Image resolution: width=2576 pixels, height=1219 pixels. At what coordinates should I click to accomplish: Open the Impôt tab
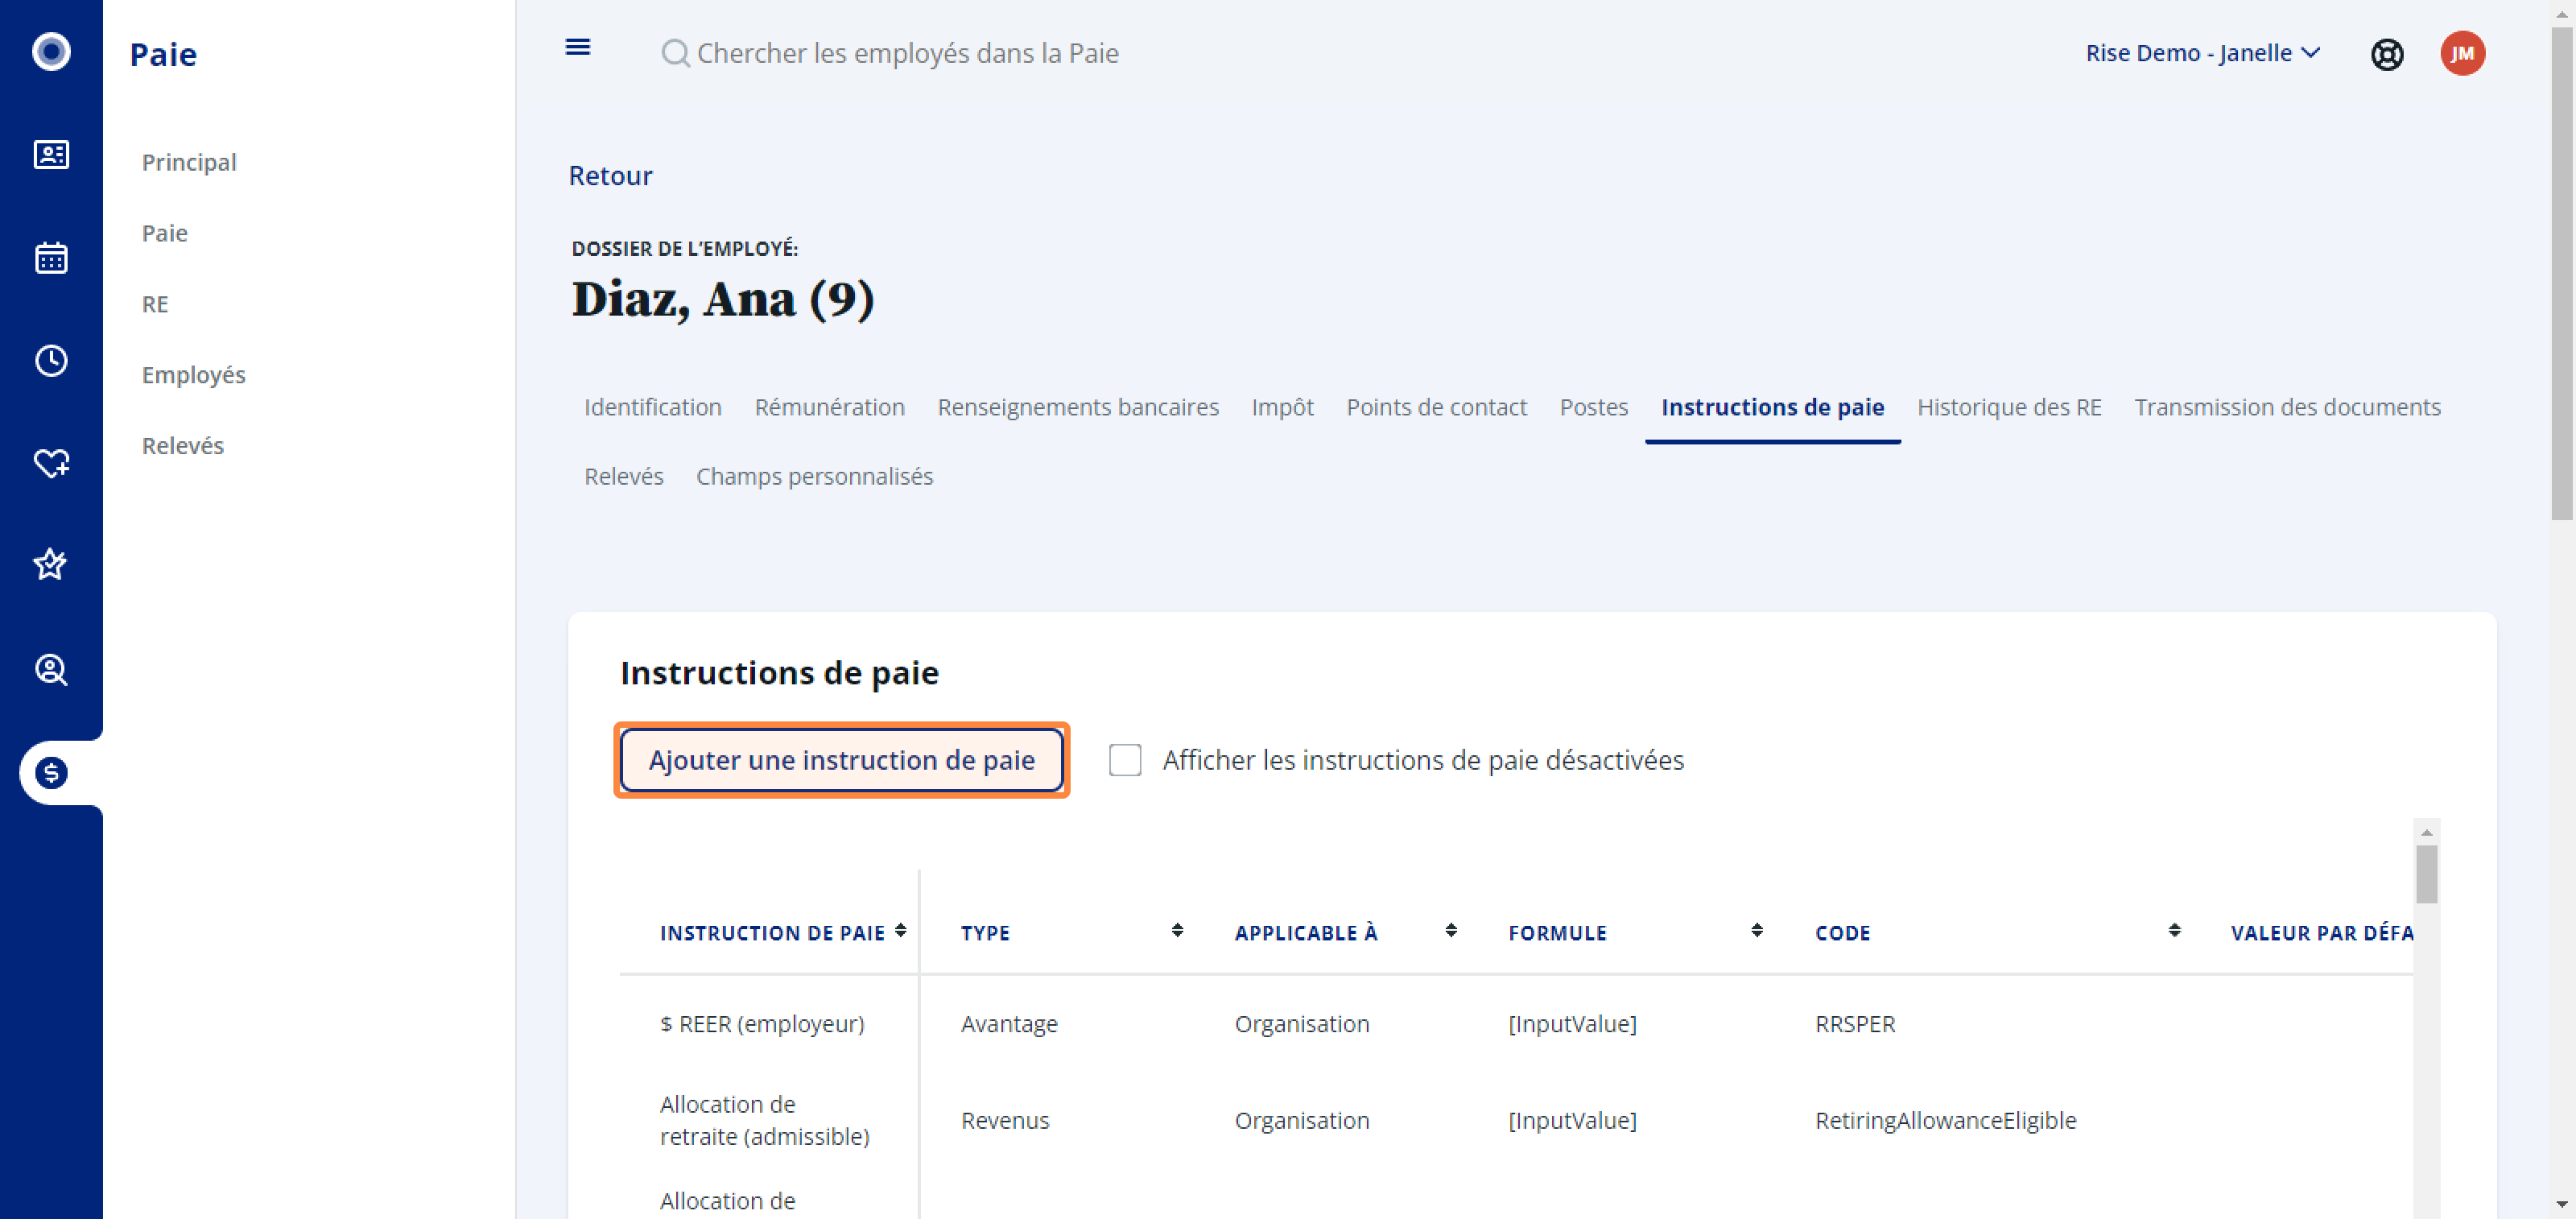tap(1282, 407)
